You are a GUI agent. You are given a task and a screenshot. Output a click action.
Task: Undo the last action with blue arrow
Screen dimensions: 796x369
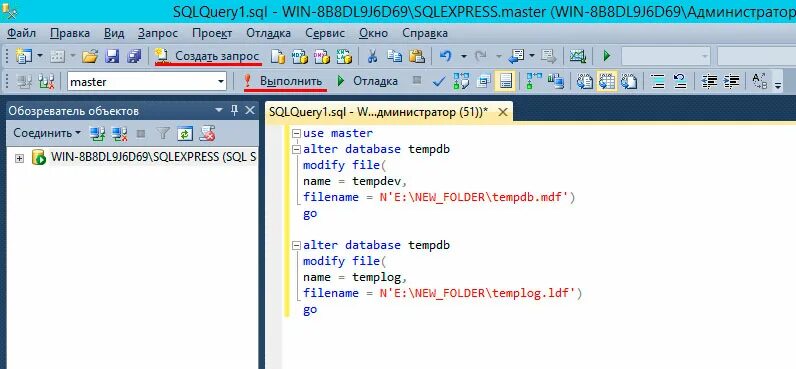(x=446, y=56)
